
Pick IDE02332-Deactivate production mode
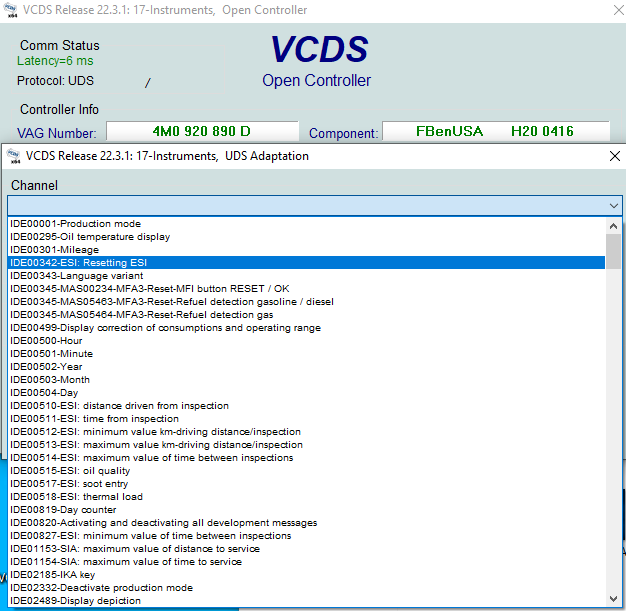[101, 588]
